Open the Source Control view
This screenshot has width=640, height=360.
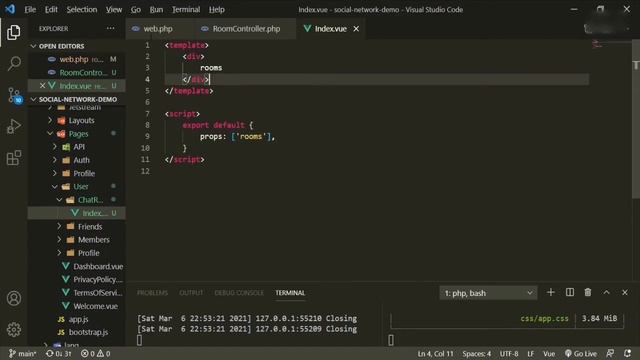point(14,95)
